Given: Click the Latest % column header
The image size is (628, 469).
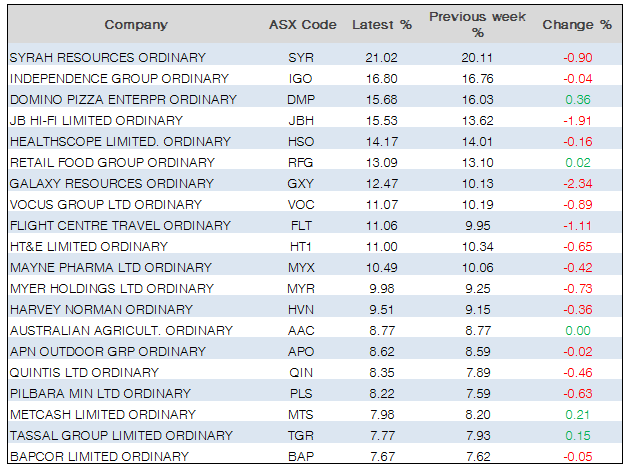Looking at the screenshot, I should [380, 24].
